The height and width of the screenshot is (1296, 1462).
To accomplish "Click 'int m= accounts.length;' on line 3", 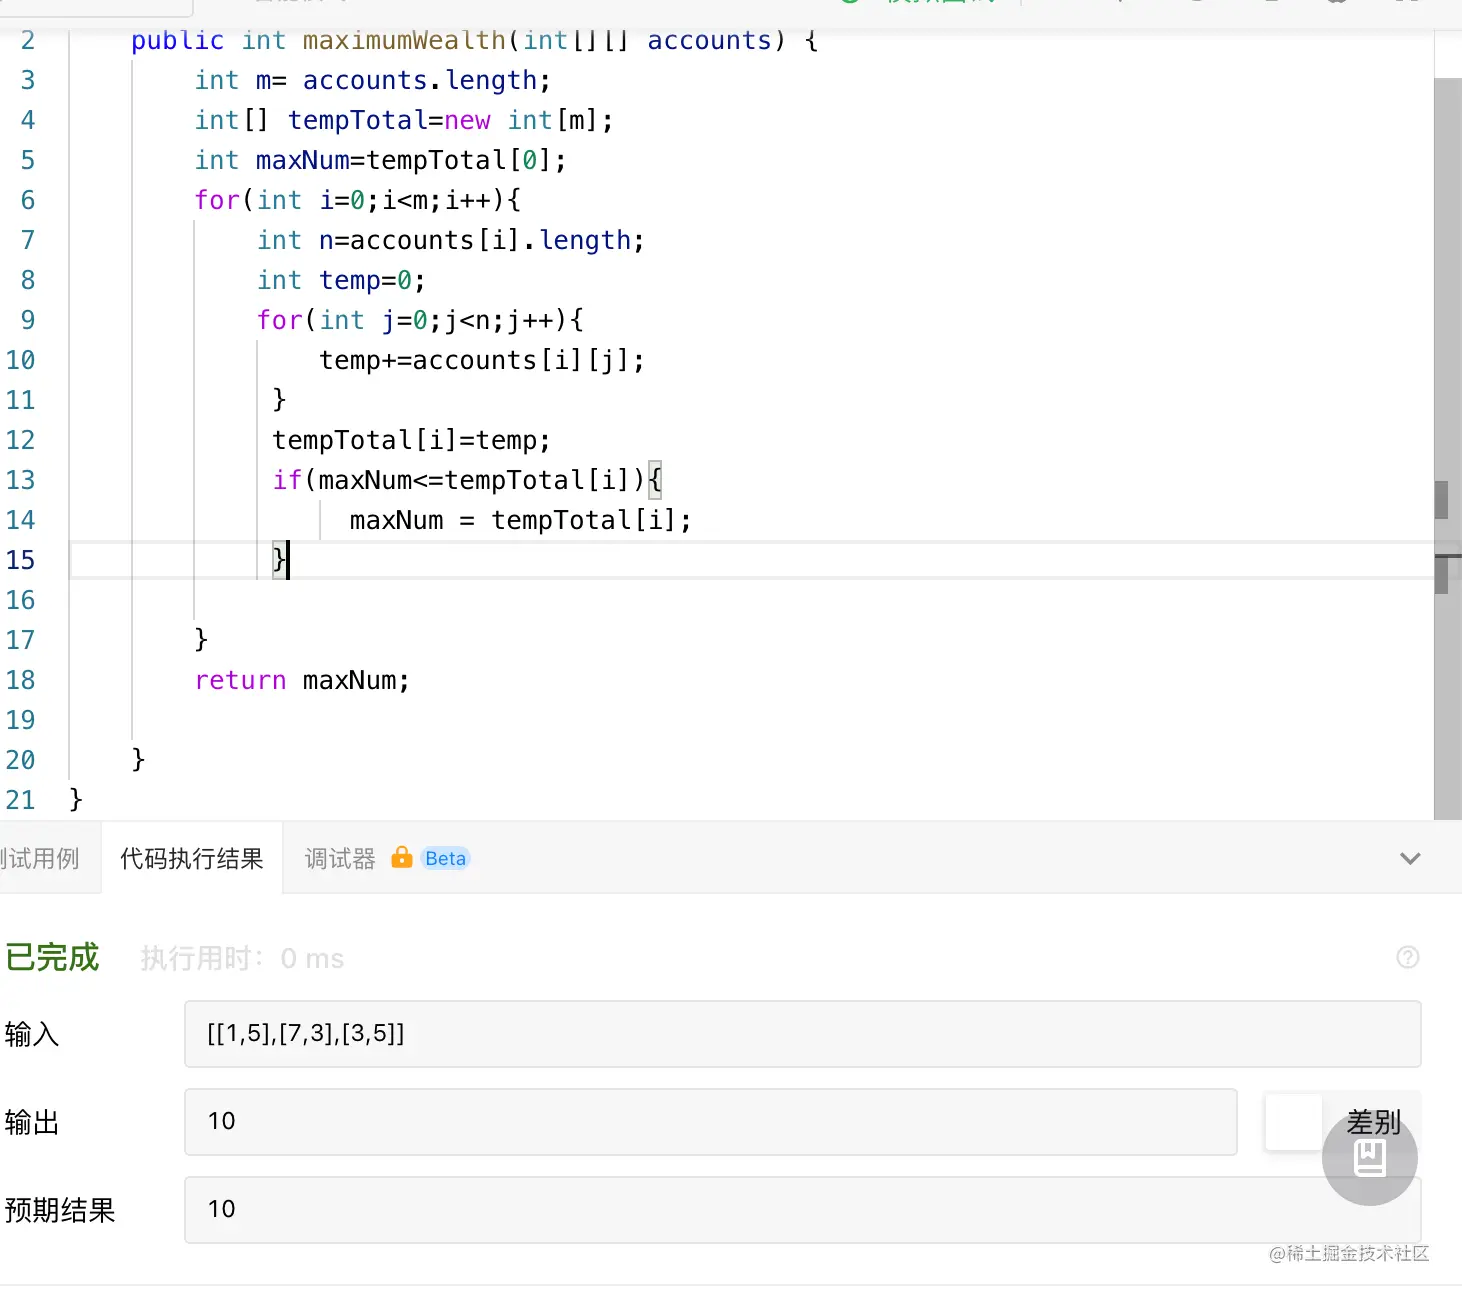I will point(373,80).
